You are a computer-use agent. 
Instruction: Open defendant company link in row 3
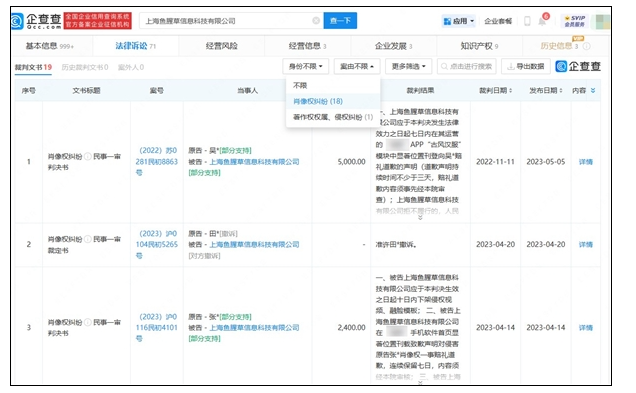pyautogui.click(x=254, y=328)
